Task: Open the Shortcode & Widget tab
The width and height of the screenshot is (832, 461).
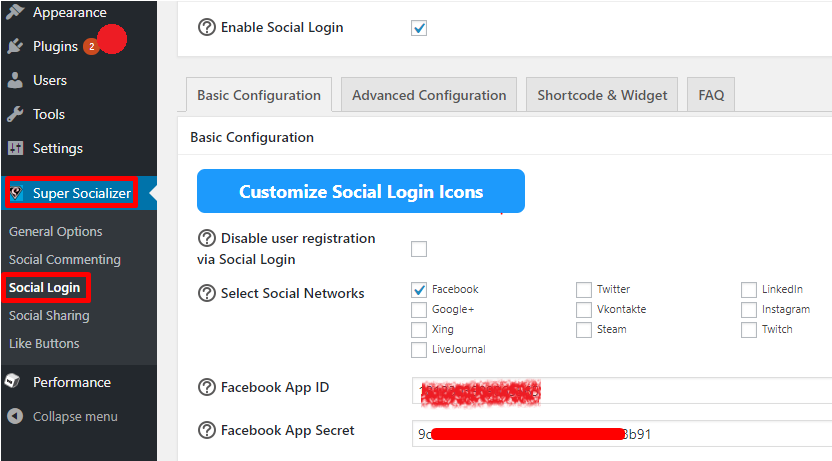Action: 602,95
